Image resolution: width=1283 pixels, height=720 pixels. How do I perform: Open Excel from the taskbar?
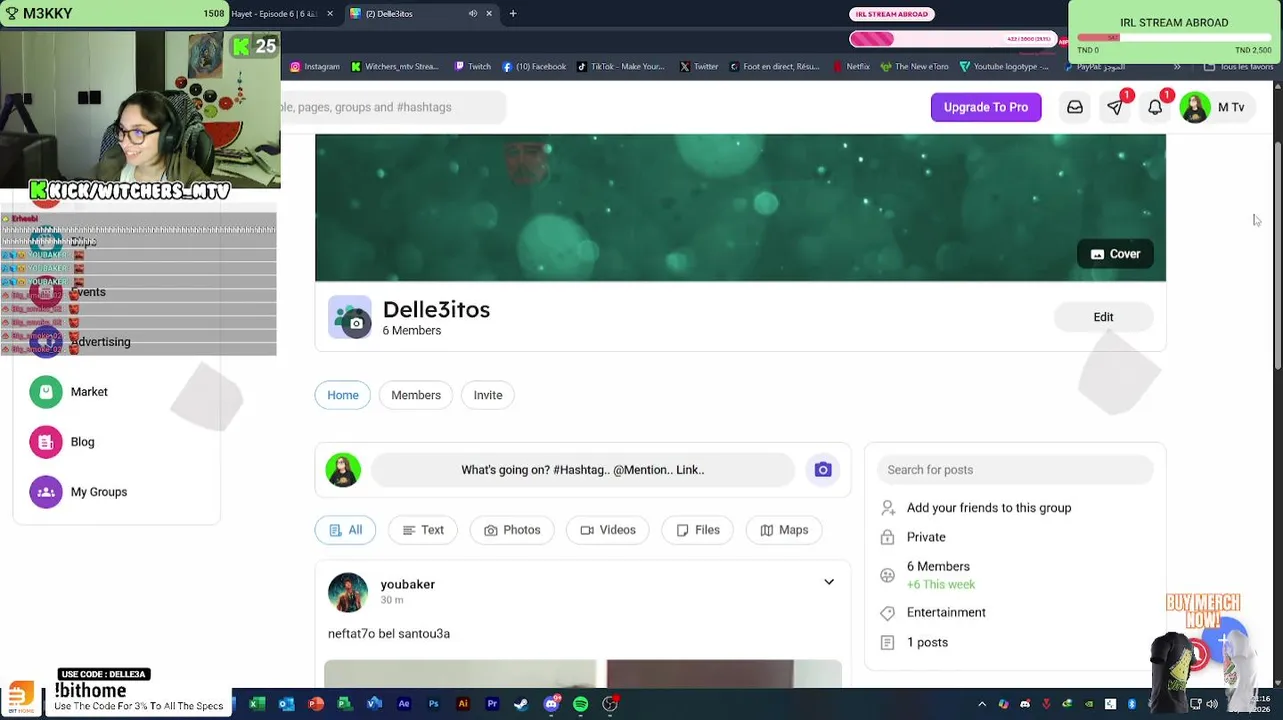pyautogui.click(x=257, y=704)
